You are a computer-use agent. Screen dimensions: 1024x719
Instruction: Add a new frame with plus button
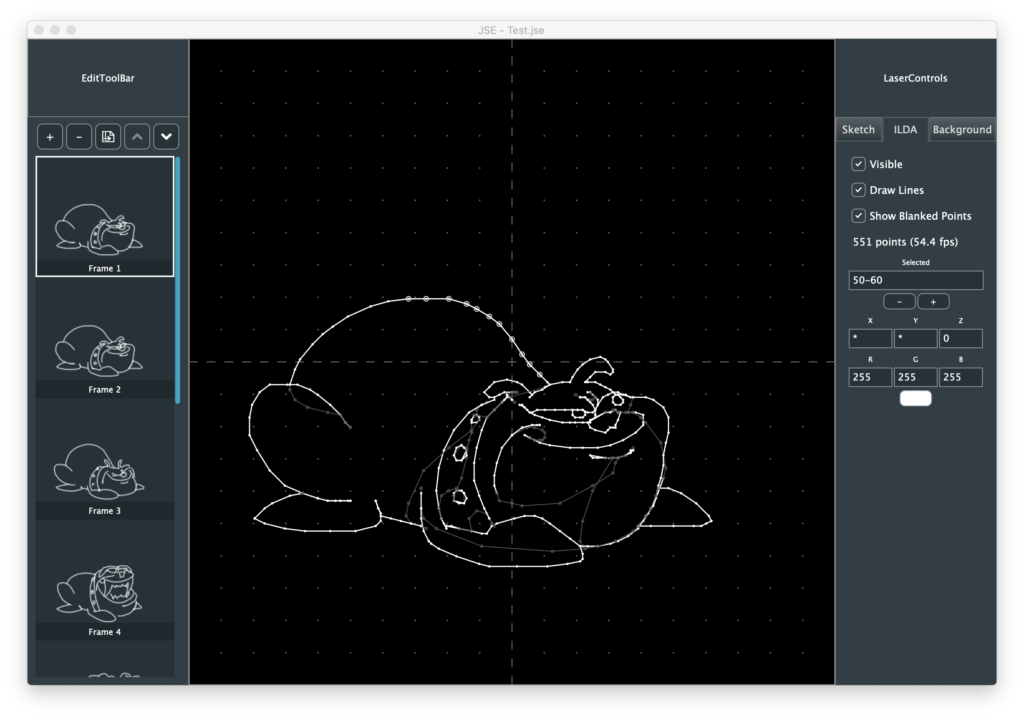click(50, 136)
